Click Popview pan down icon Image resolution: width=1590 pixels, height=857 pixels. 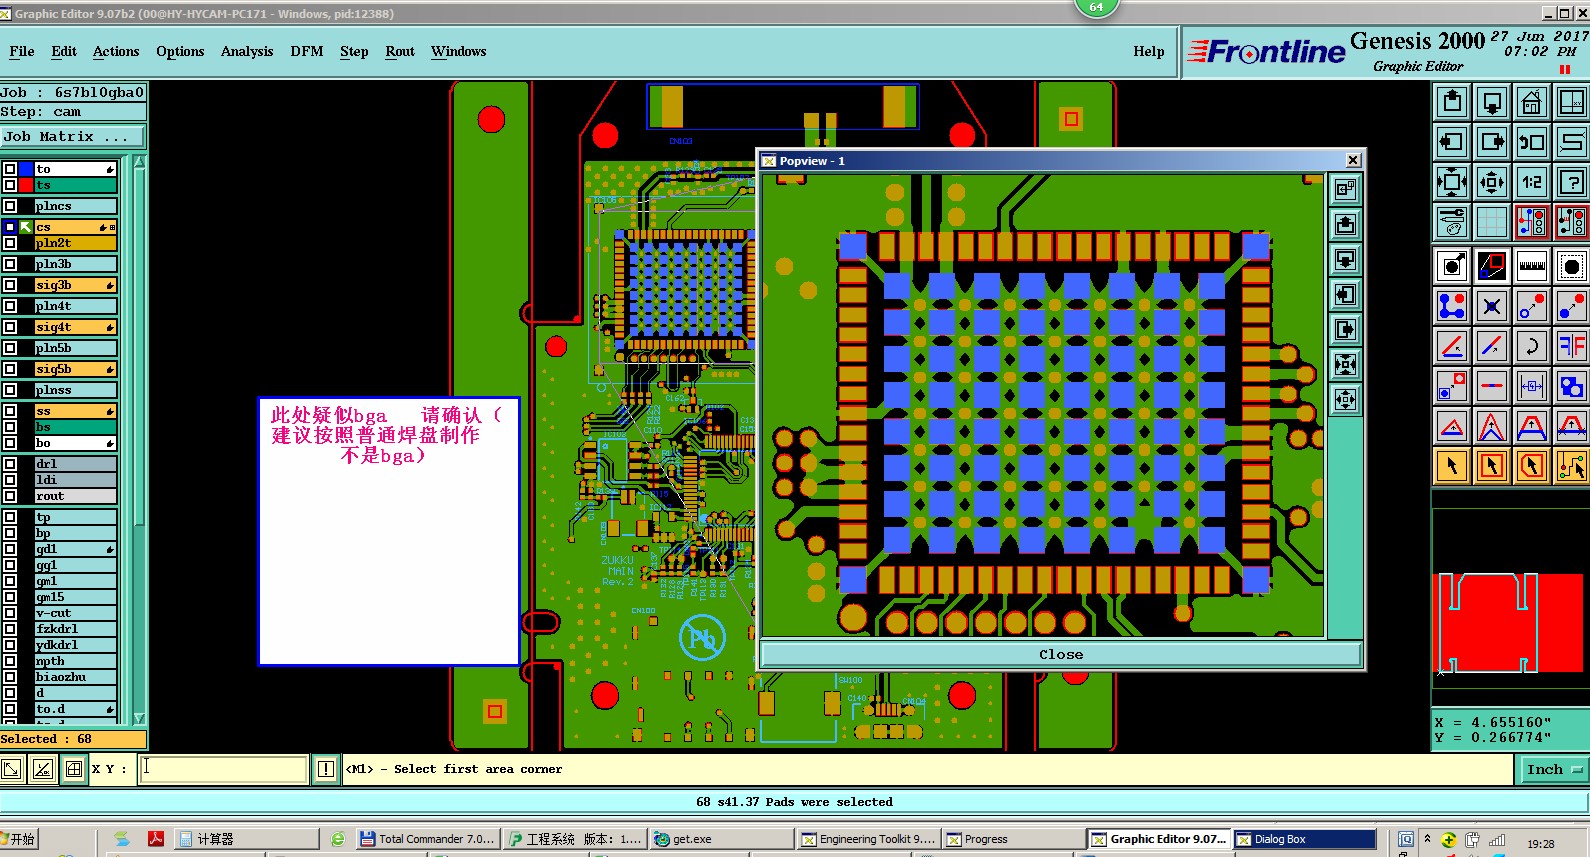[x=1346, y=260]
